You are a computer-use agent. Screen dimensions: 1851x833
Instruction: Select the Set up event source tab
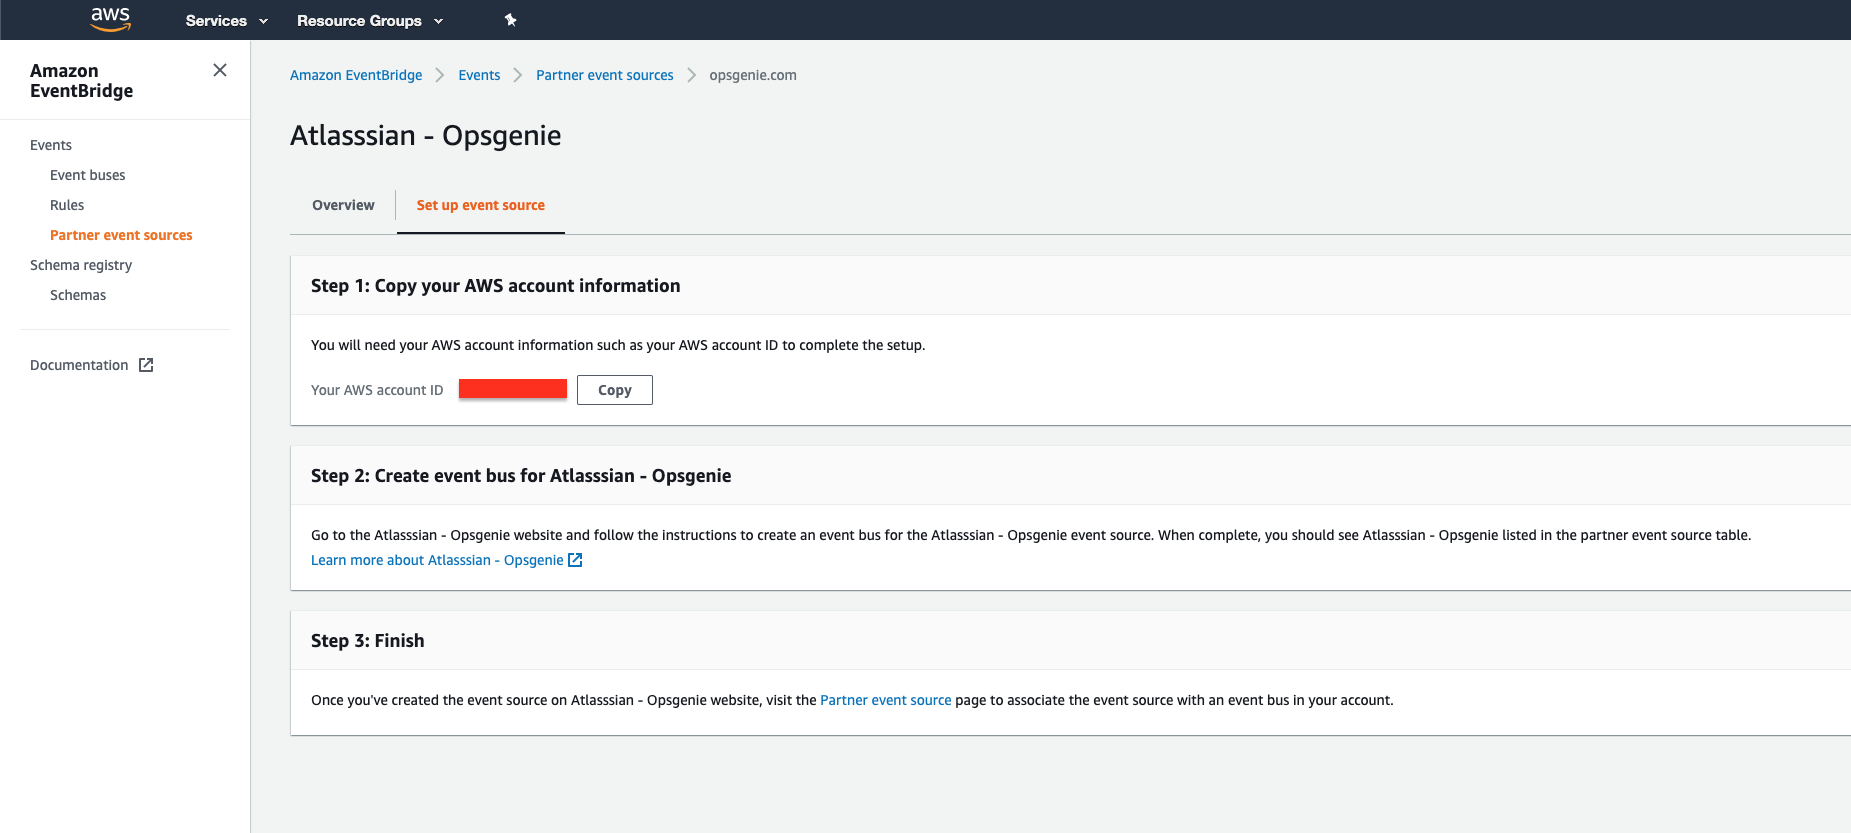[481, 205]
